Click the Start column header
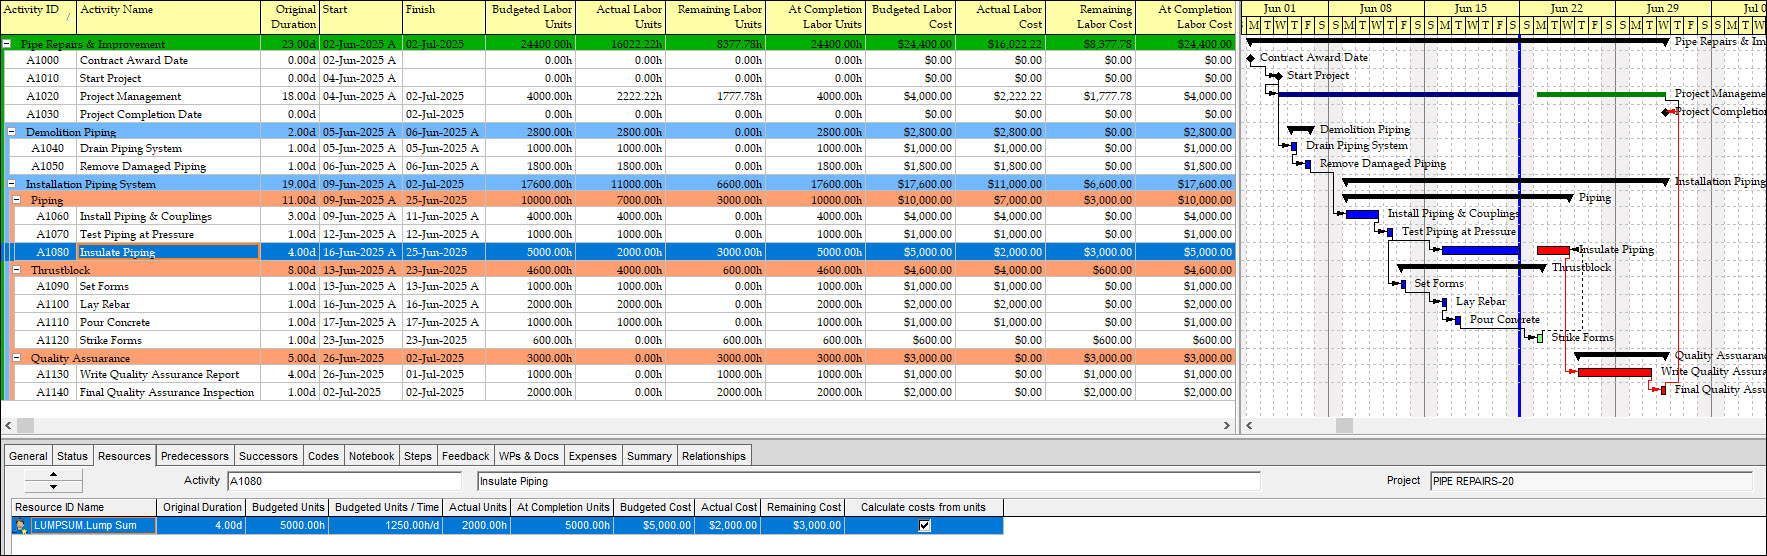The image size is (1767, 556). click(x=360, y=17)
